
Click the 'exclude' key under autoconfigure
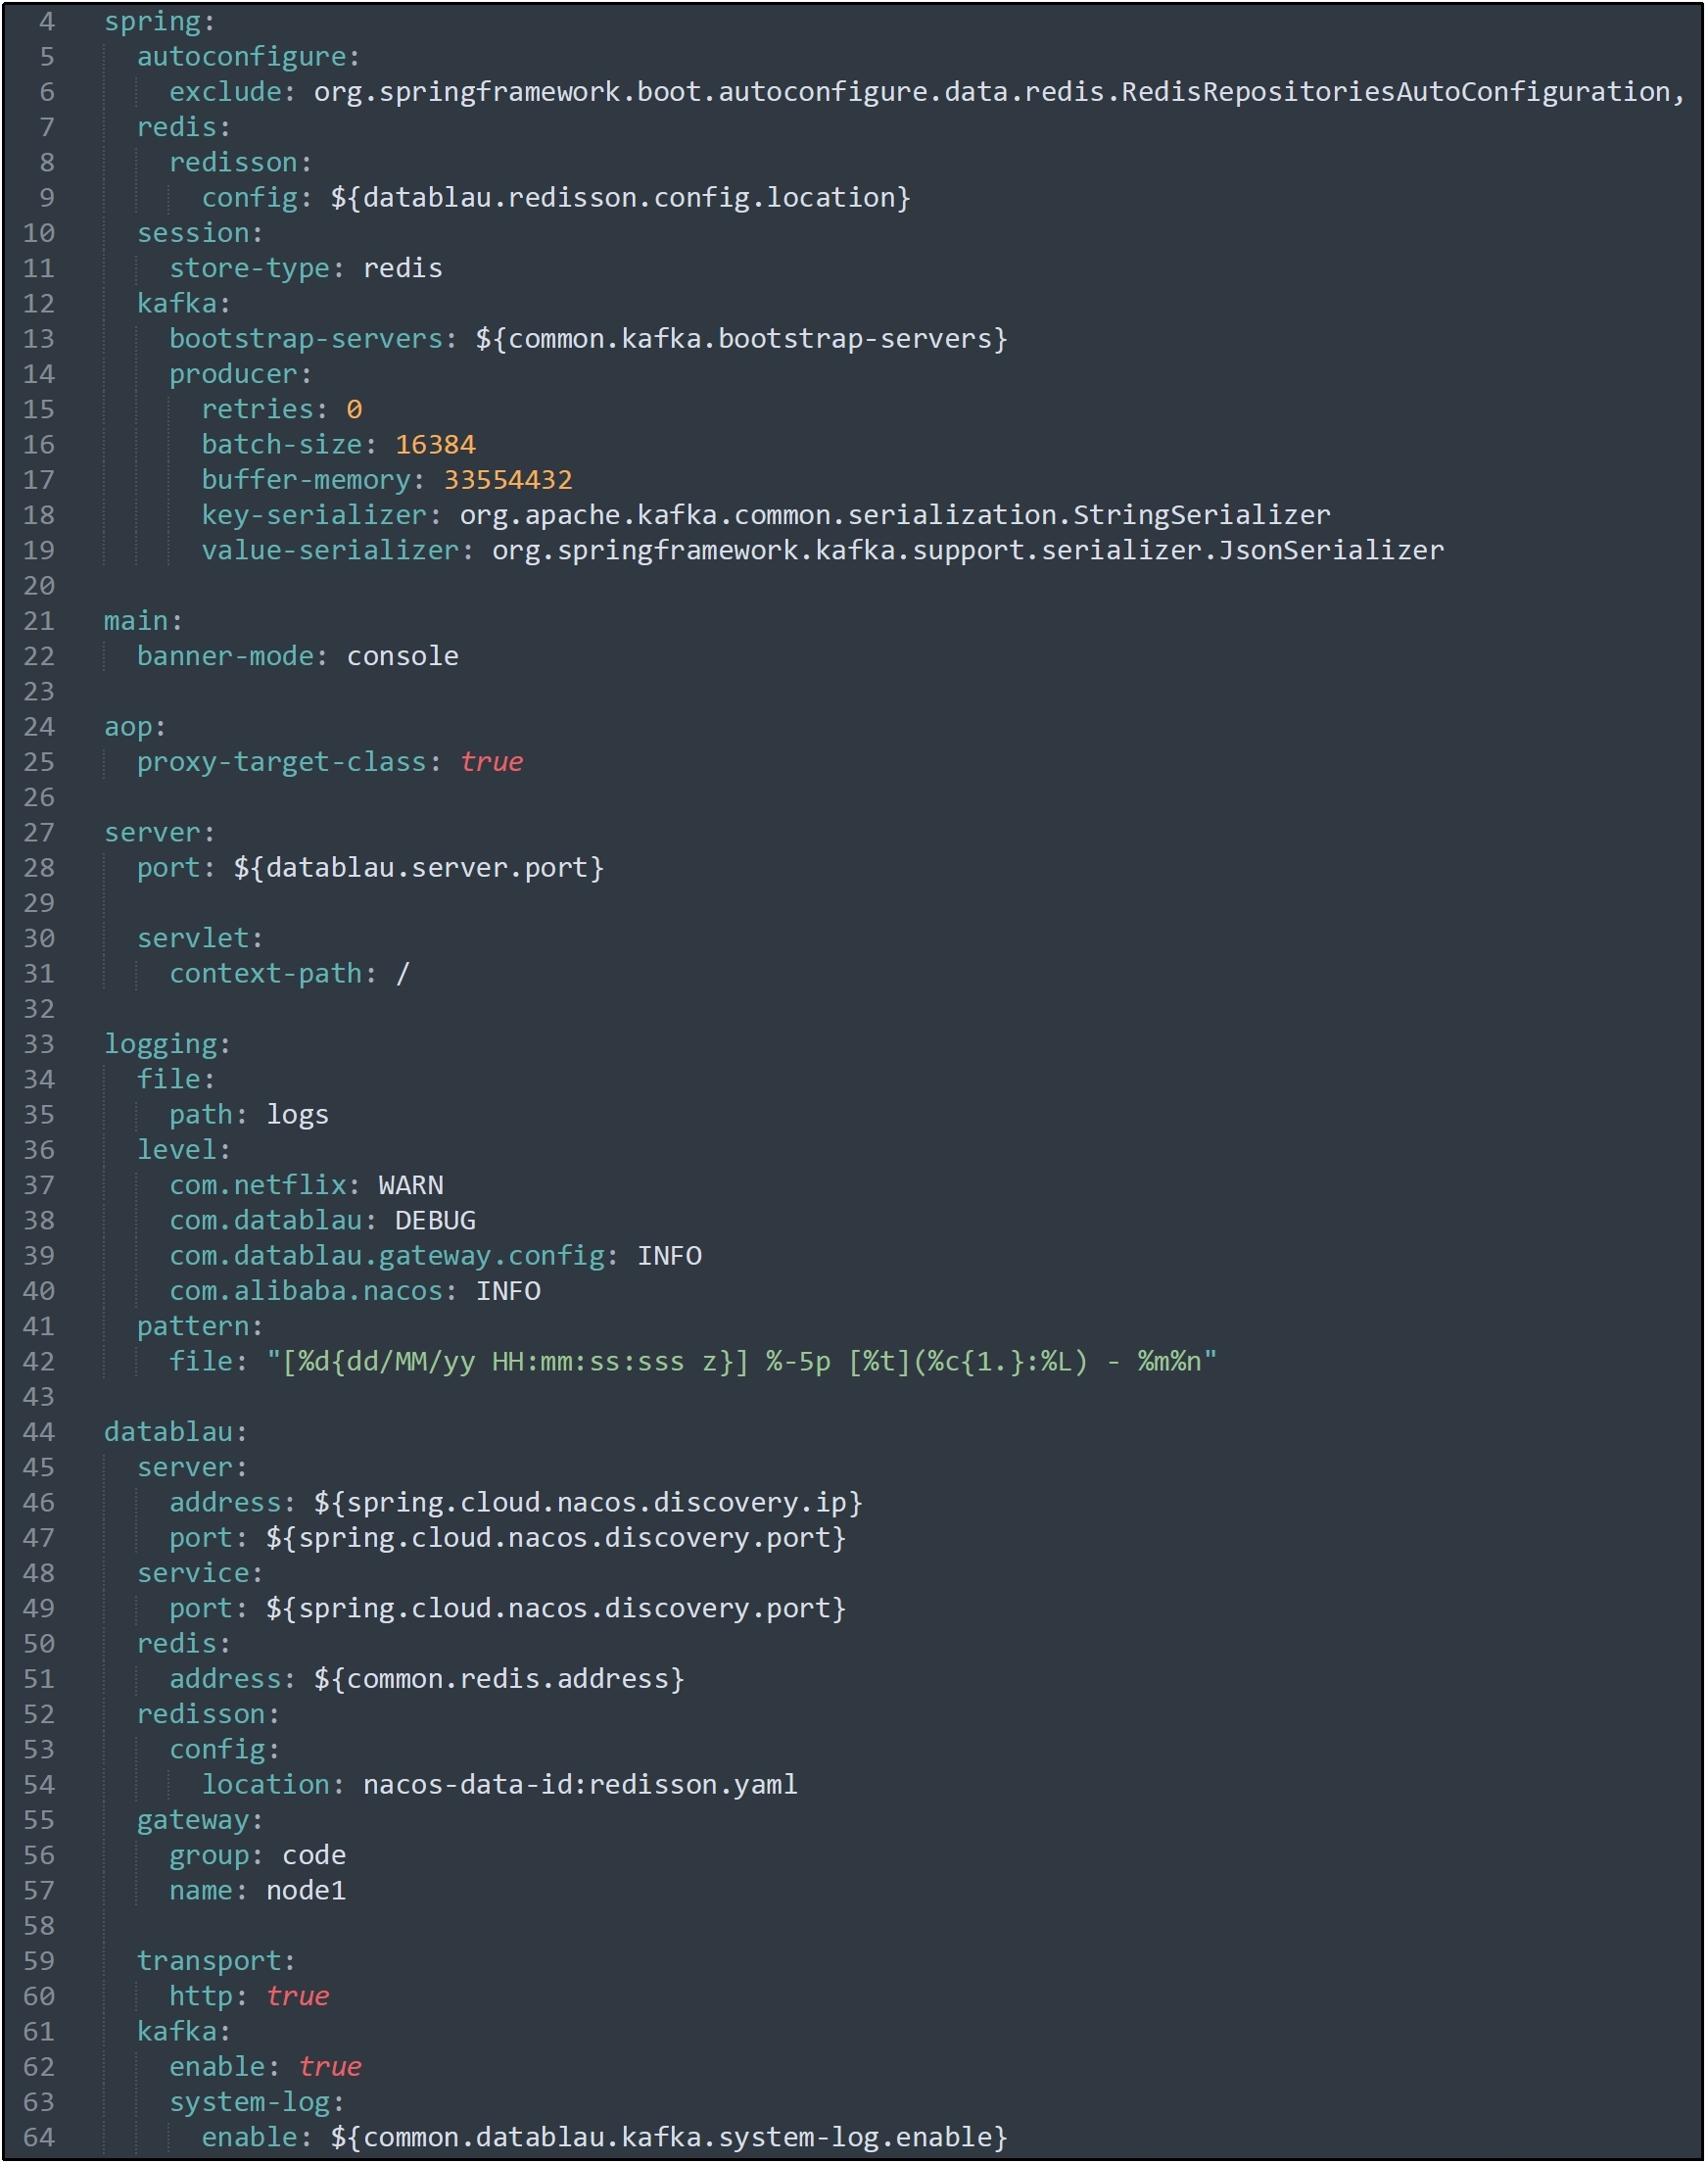pos(226,92)
